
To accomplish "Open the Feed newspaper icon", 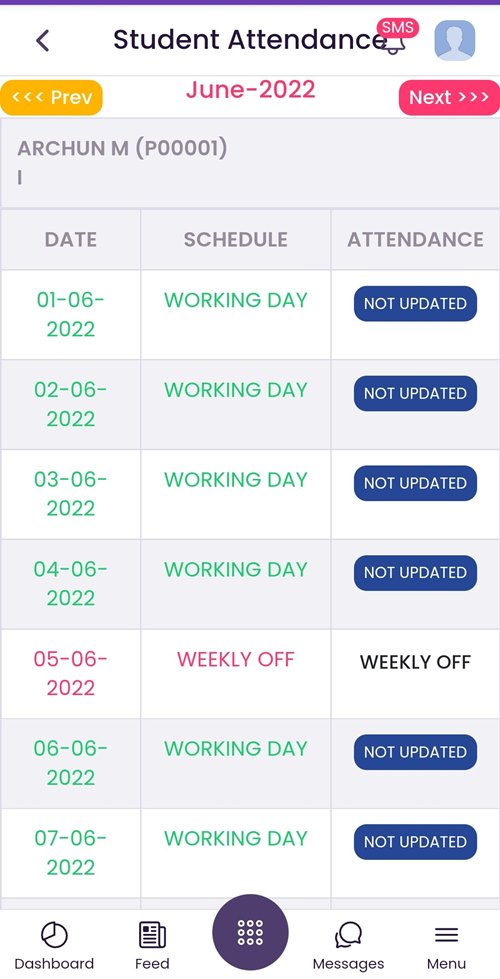I will (152, 935).
